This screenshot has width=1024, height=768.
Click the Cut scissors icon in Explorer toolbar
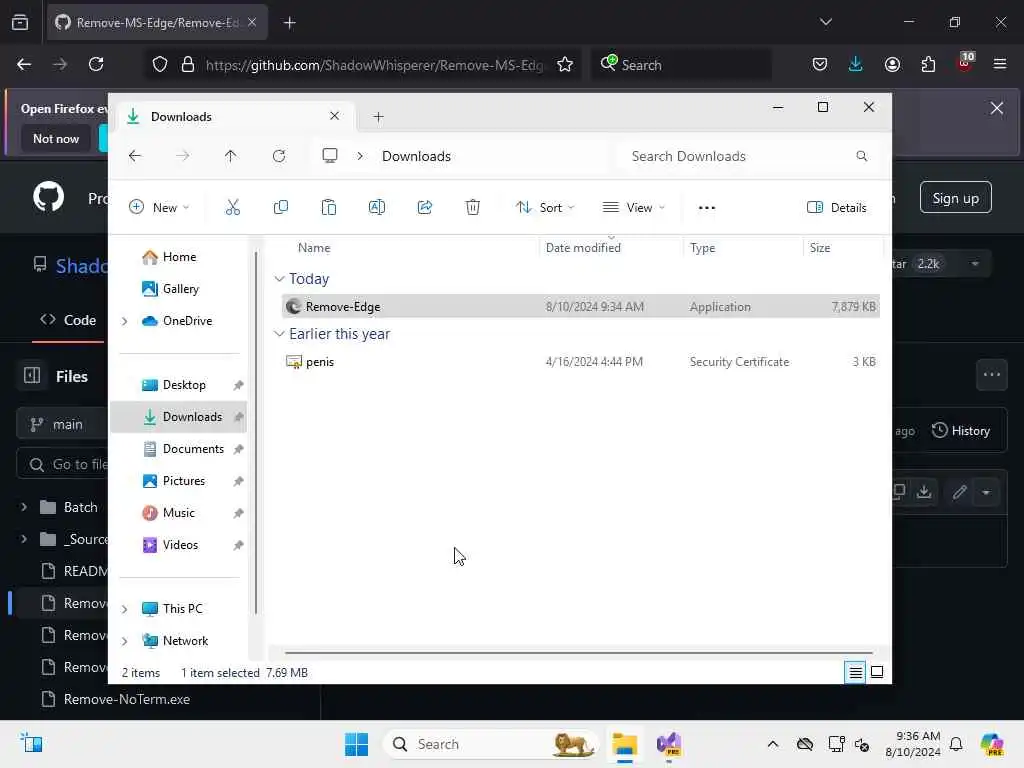(232, 208)
